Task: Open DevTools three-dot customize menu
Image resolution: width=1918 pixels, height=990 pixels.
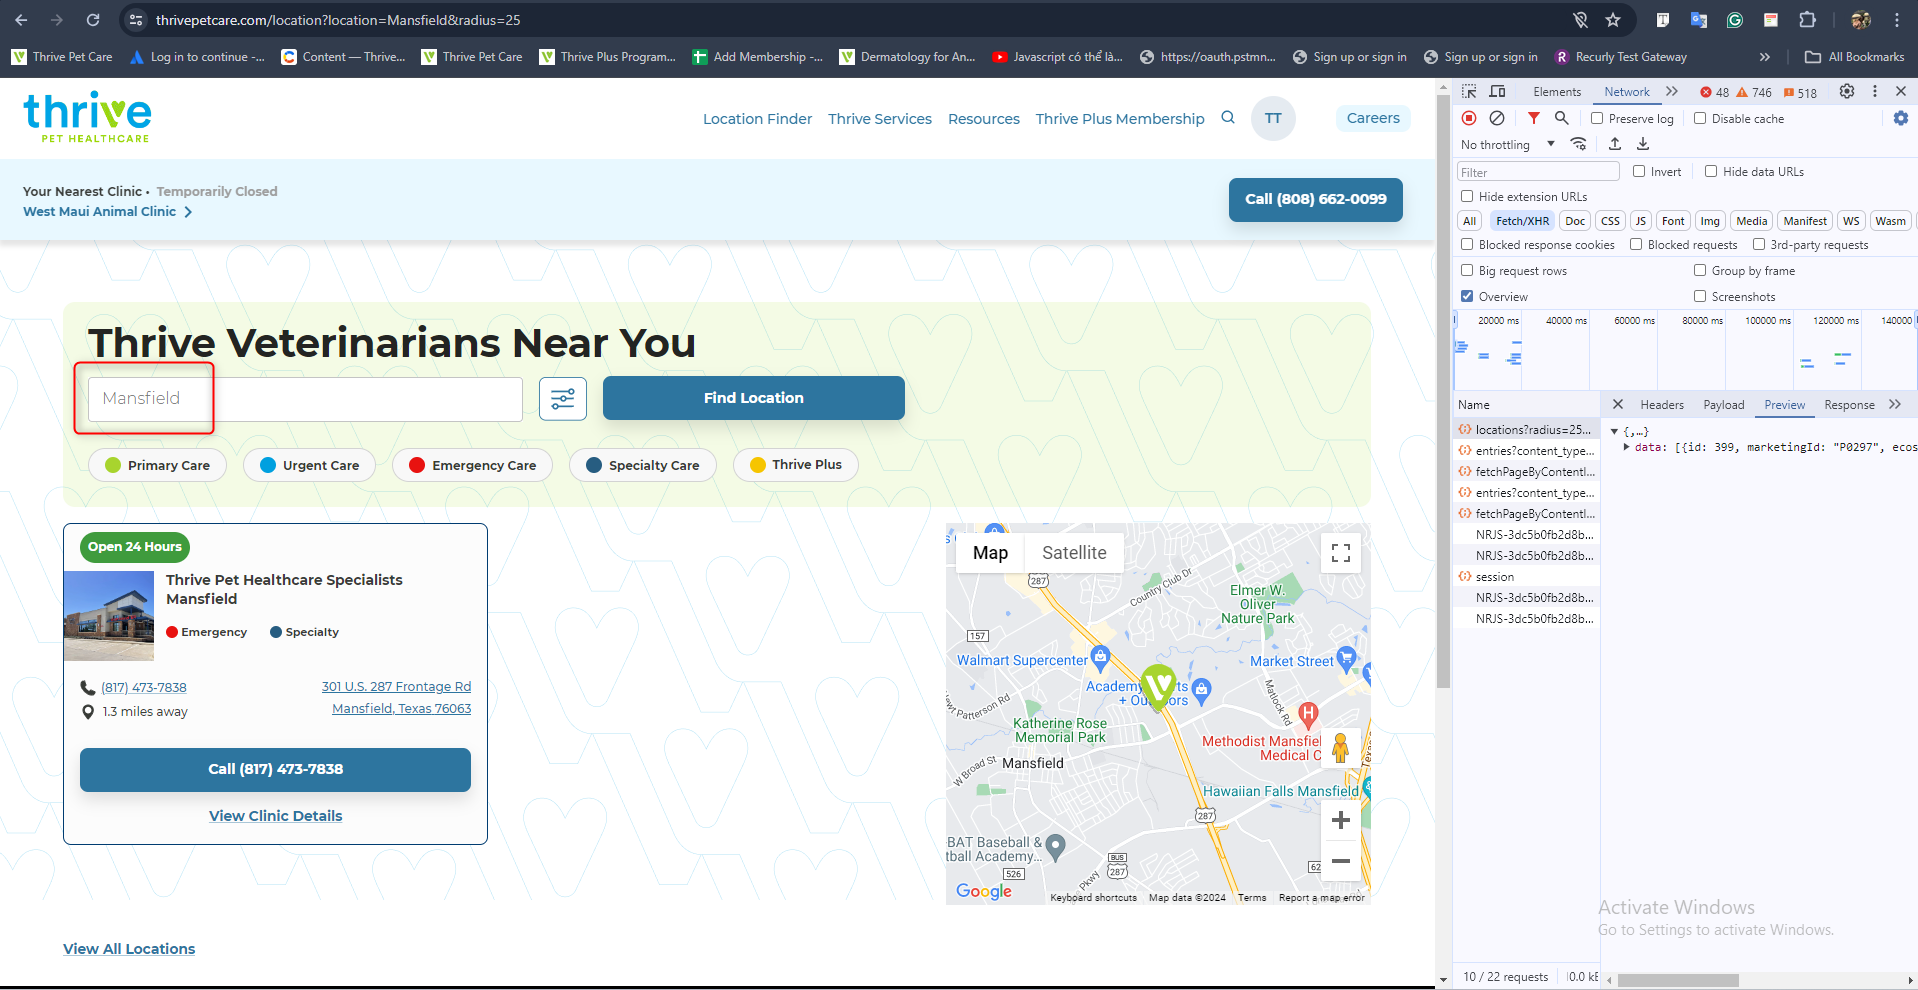Action: pos(1875,91)
